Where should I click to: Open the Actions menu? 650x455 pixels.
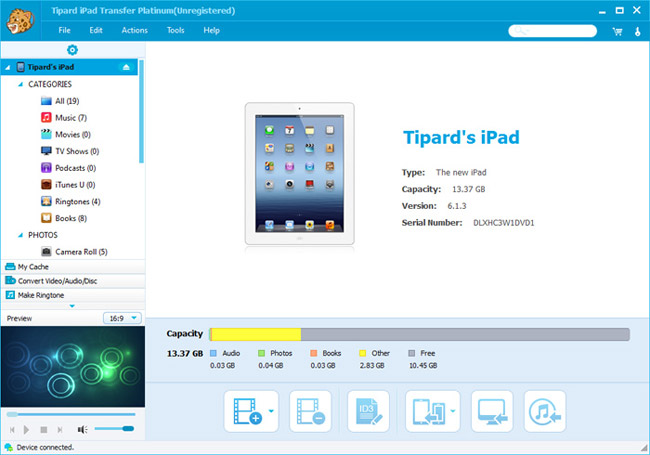134,30
